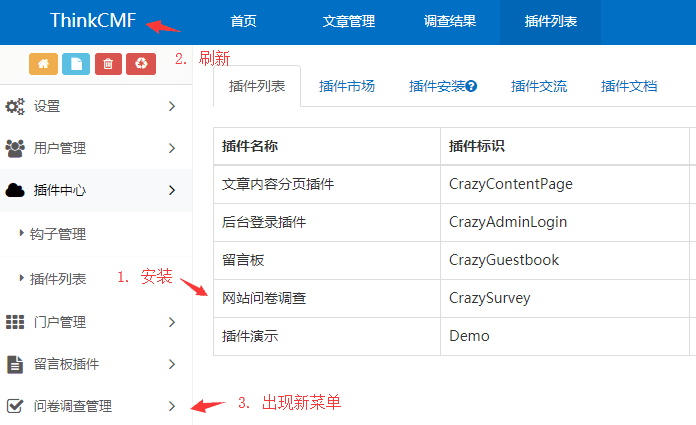Open the 文章管理 top navigation item
The image size is (696, 425).
(x=349, y=21)
